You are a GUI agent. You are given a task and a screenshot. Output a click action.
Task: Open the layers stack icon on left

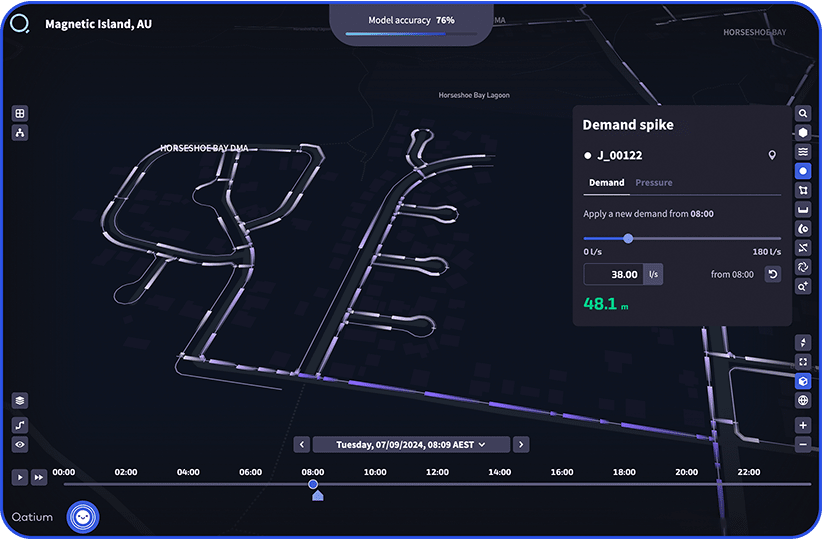[20, 400]
